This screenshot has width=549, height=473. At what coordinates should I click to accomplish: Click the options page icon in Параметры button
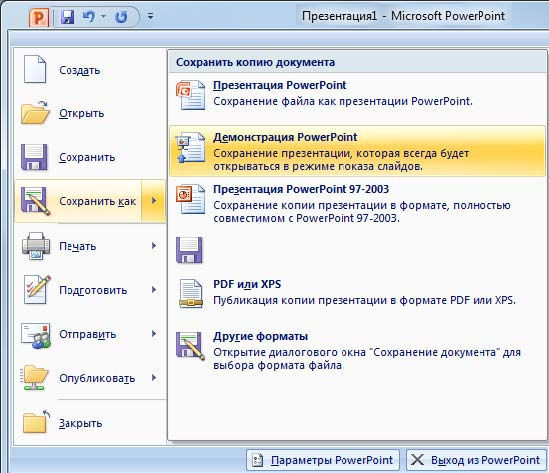pyautogui.click(x=257, y=460)
